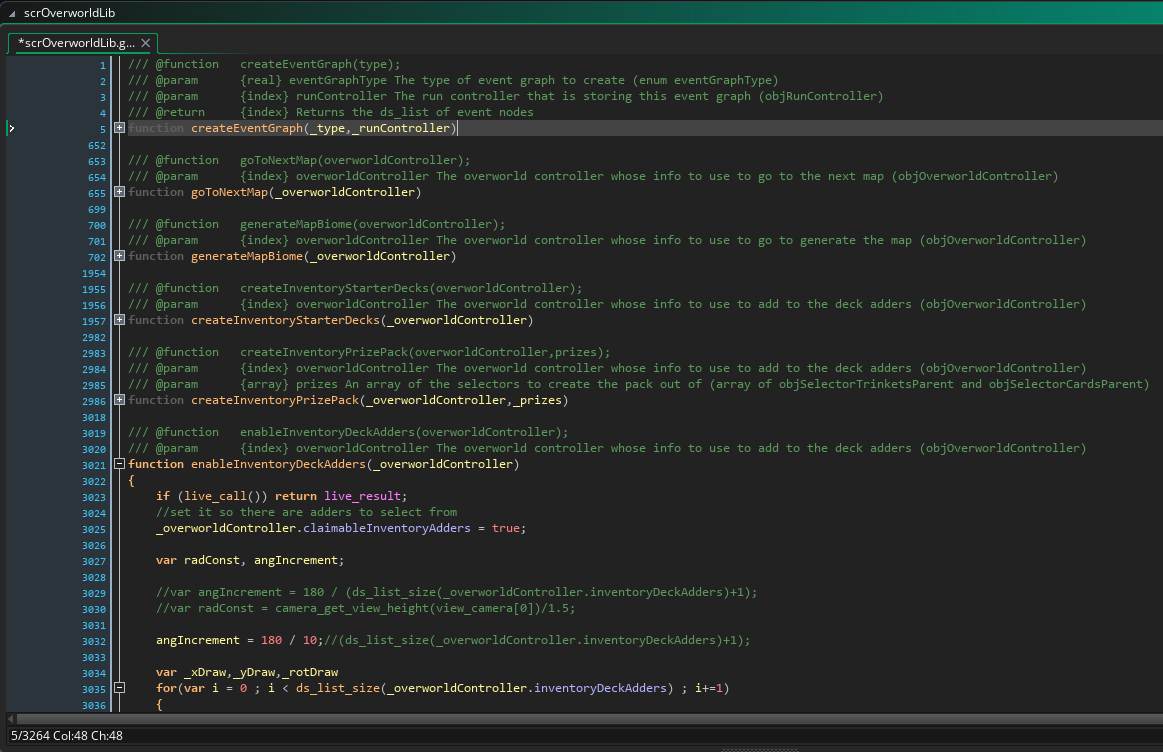The image size is (1163, 752).
Task: Click the goToNextMap function name
Action: [229, 192]
